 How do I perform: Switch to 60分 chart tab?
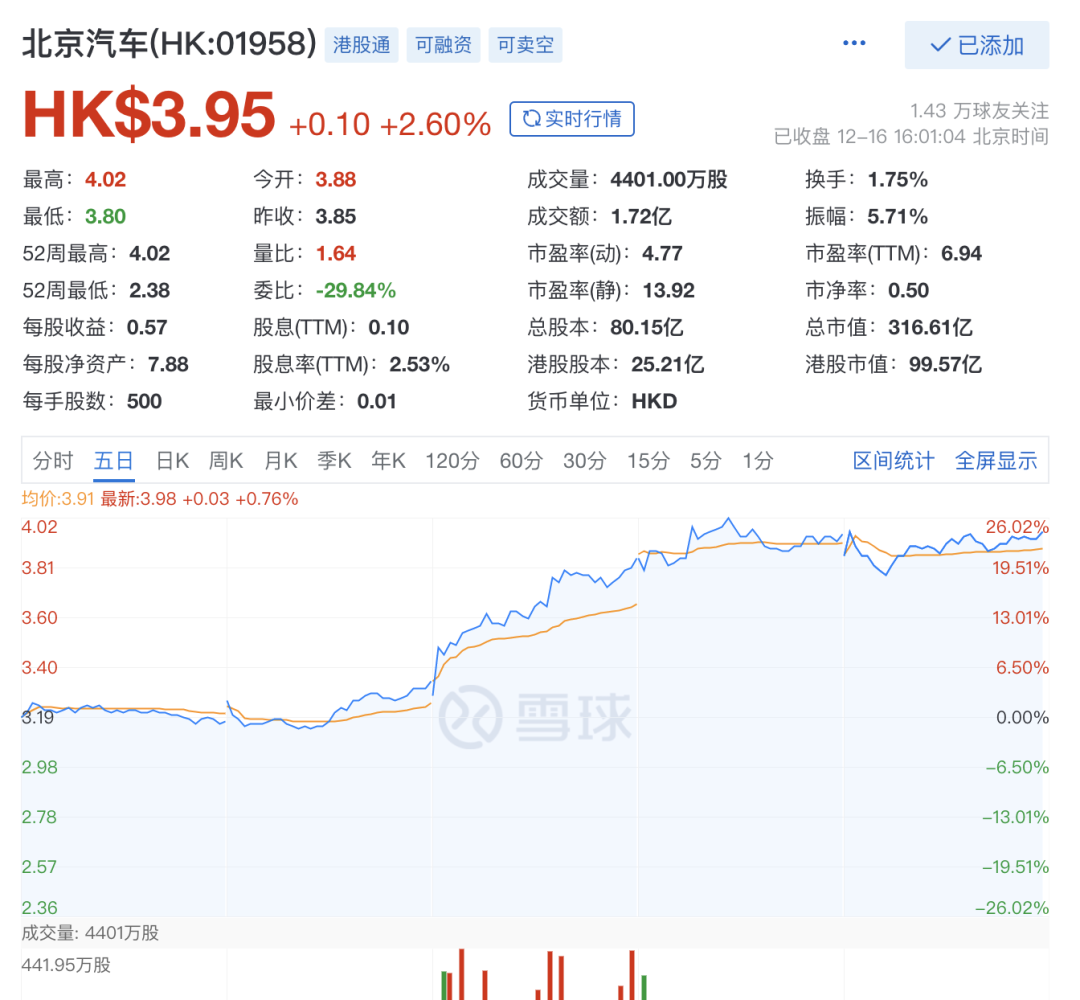click(x=521, y=460)
